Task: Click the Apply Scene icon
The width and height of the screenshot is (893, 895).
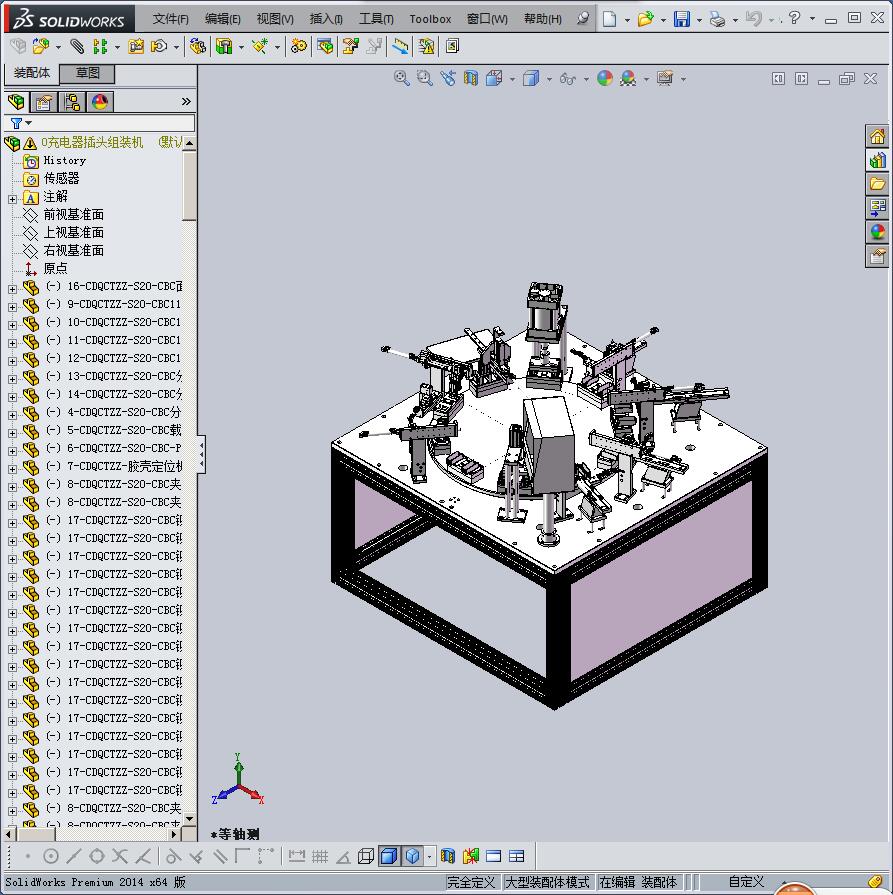Action: click(x=628, y=78)
